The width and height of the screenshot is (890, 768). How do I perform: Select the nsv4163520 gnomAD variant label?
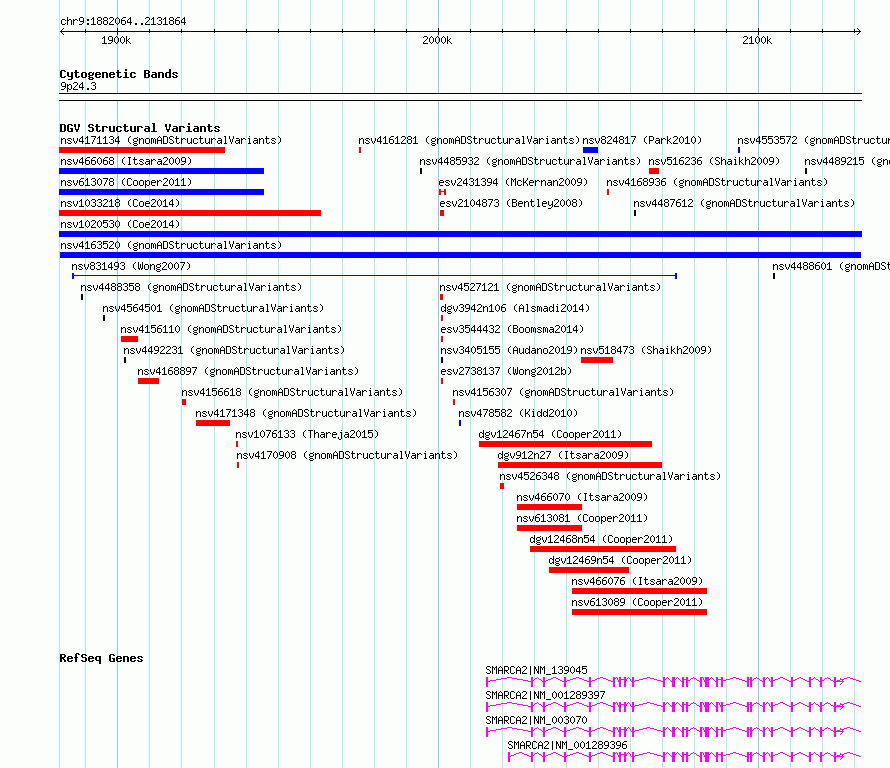pos(171,245)
